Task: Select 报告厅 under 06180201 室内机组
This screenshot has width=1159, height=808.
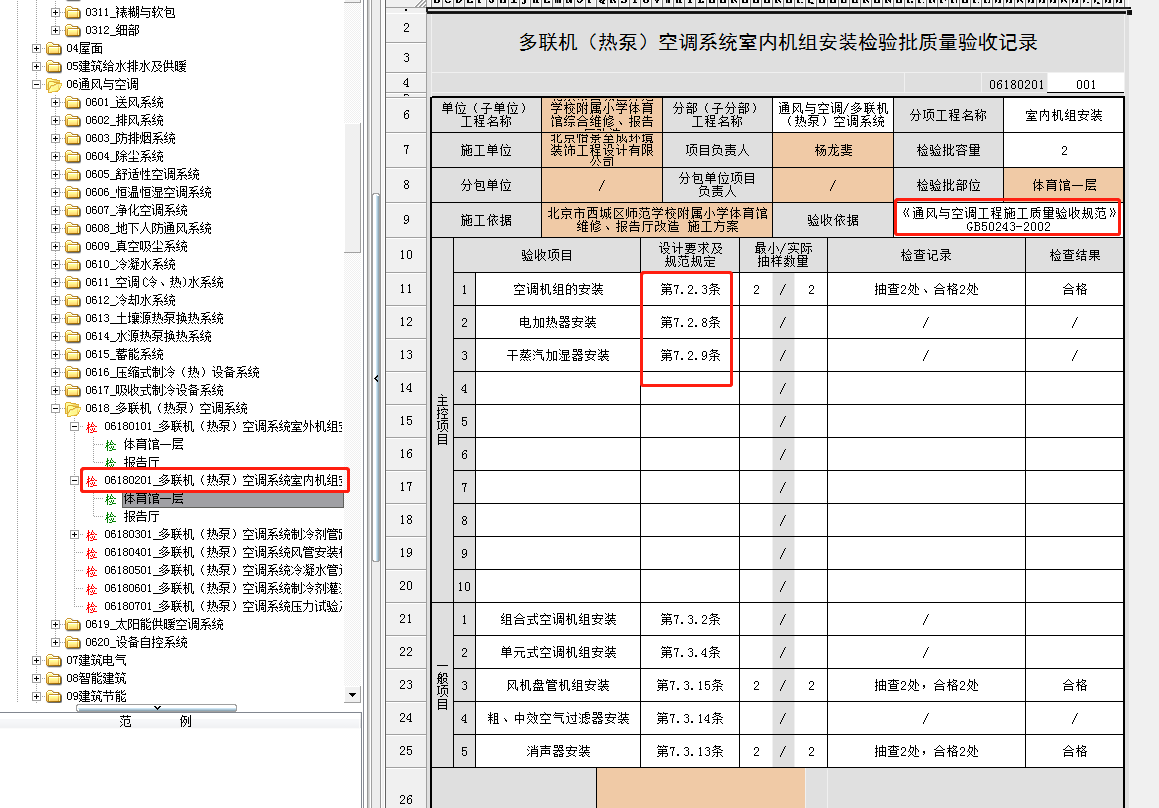Action: (x=141, y=517)
